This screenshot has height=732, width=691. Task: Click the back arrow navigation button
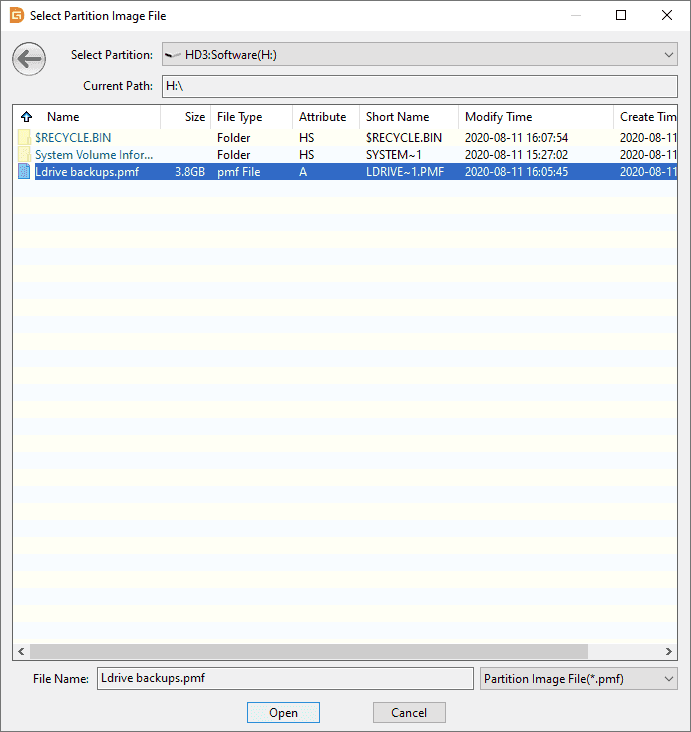click(29, 60)
